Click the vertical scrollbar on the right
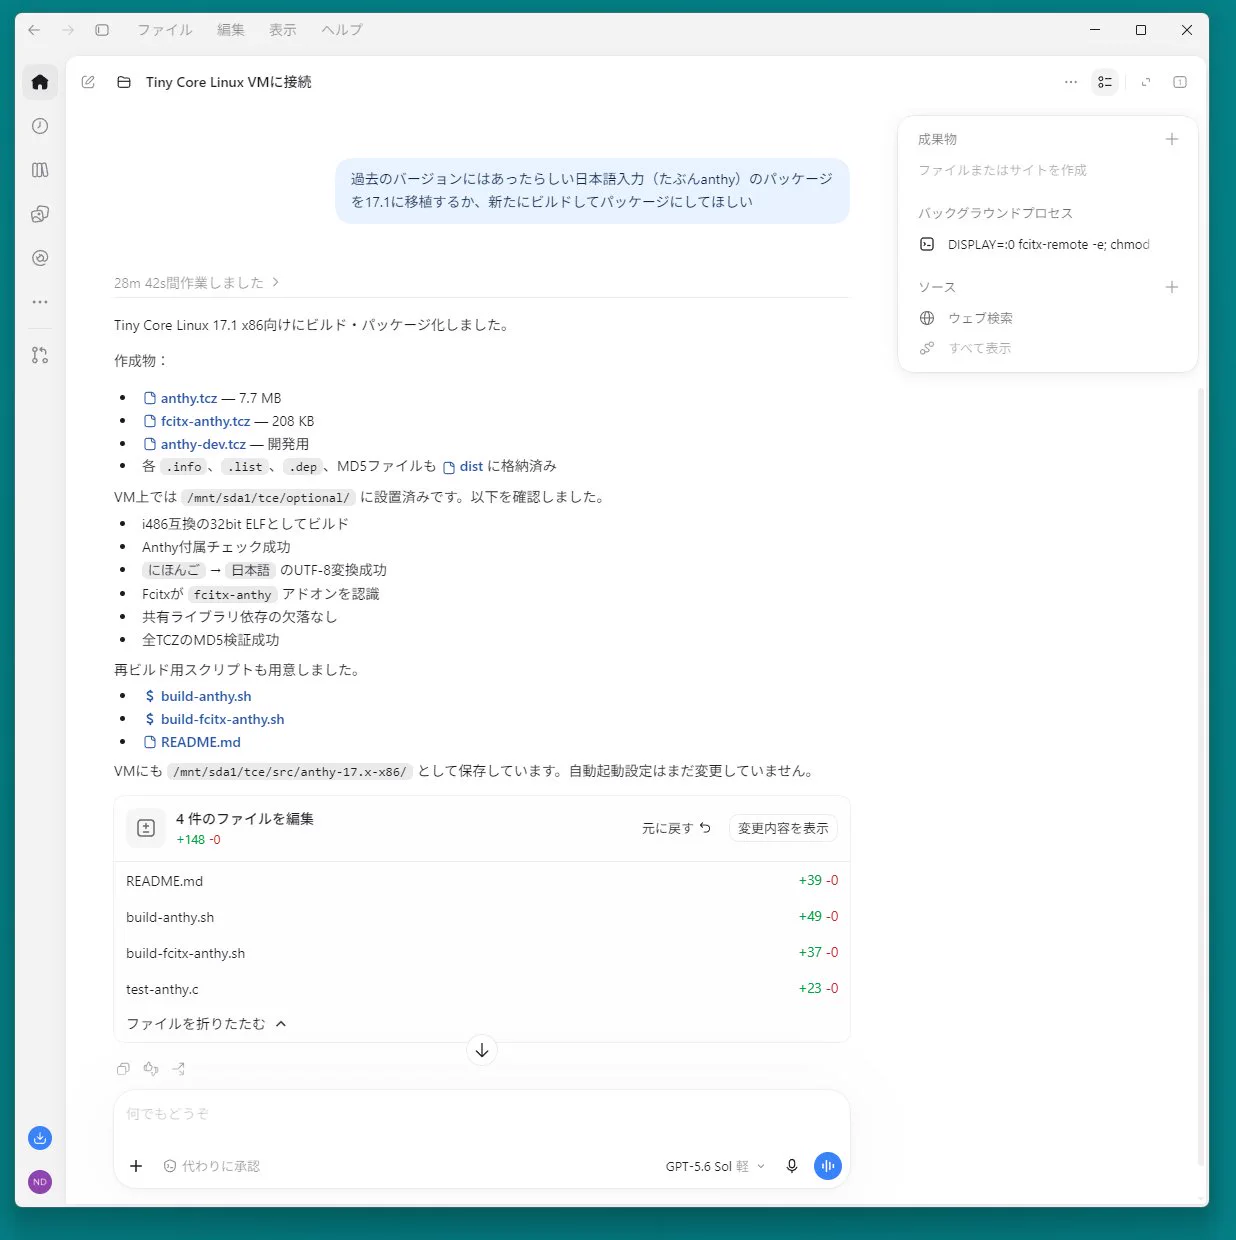This screenshot has height=1240, width=1236. coord(1201,775)
